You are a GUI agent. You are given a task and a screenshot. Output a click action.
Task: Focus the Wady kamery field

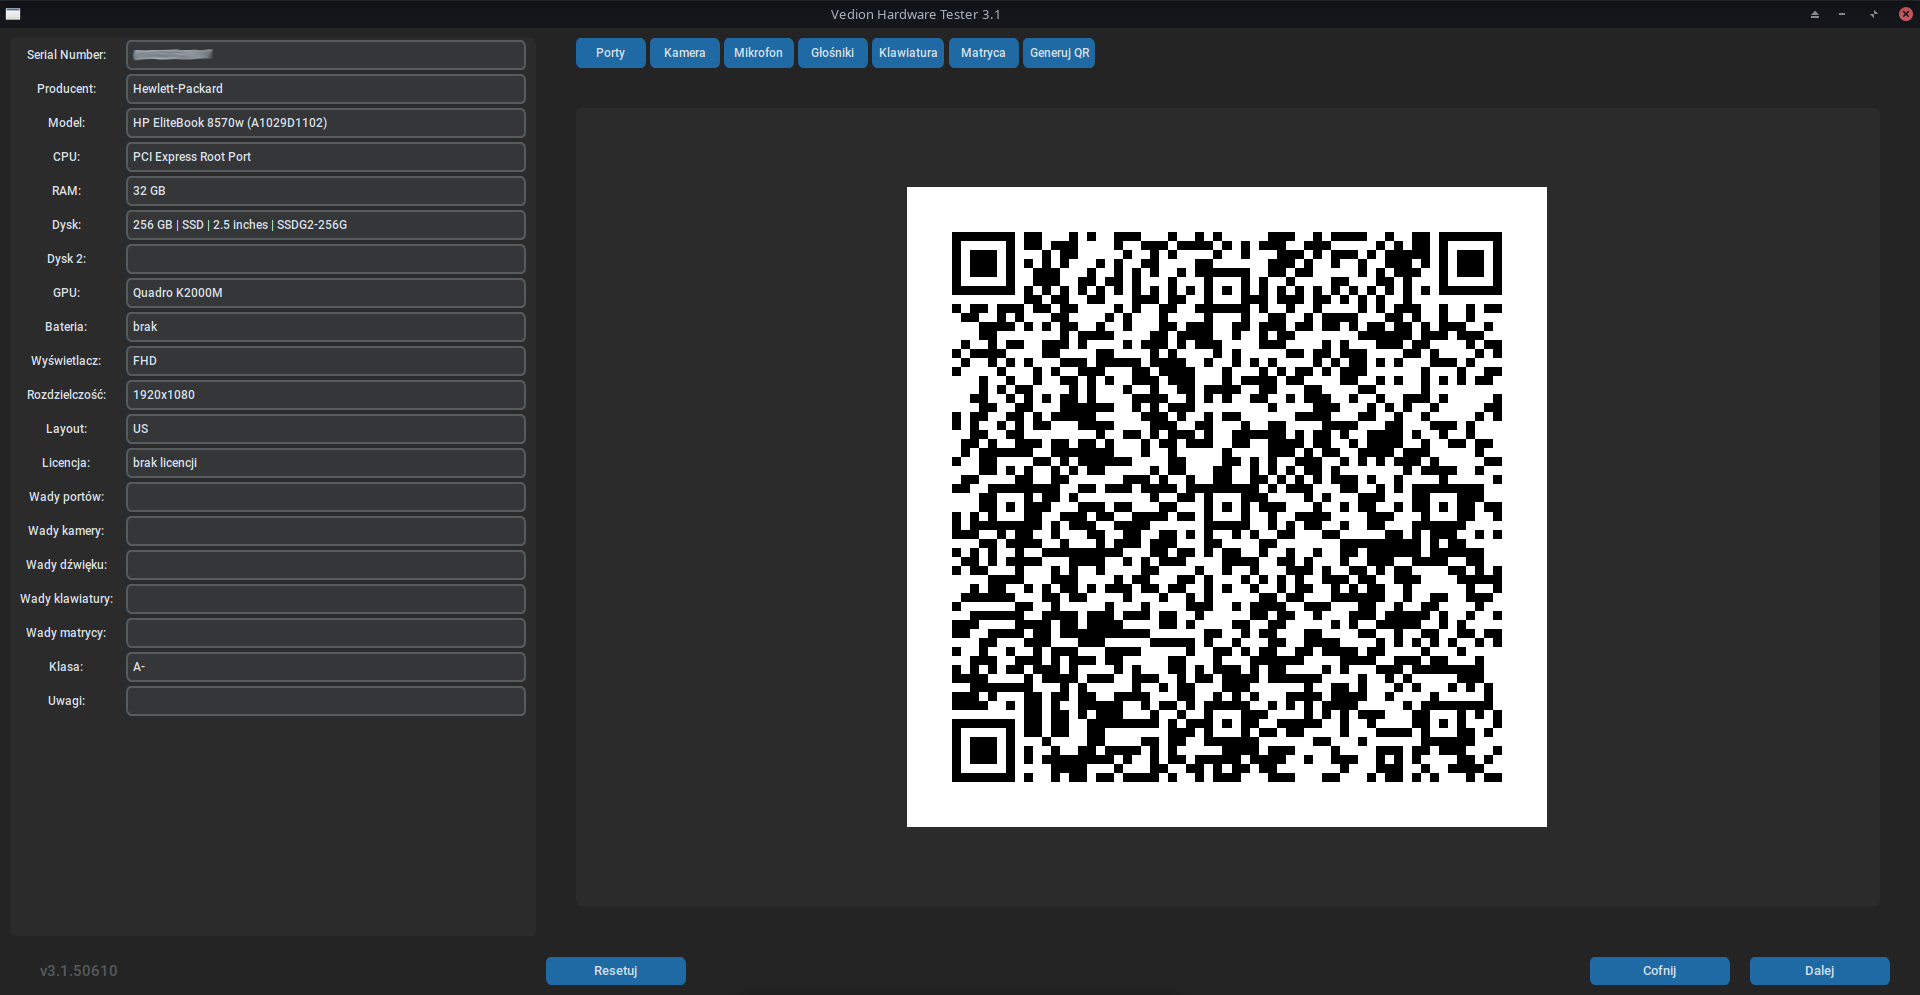click(325, 531)
